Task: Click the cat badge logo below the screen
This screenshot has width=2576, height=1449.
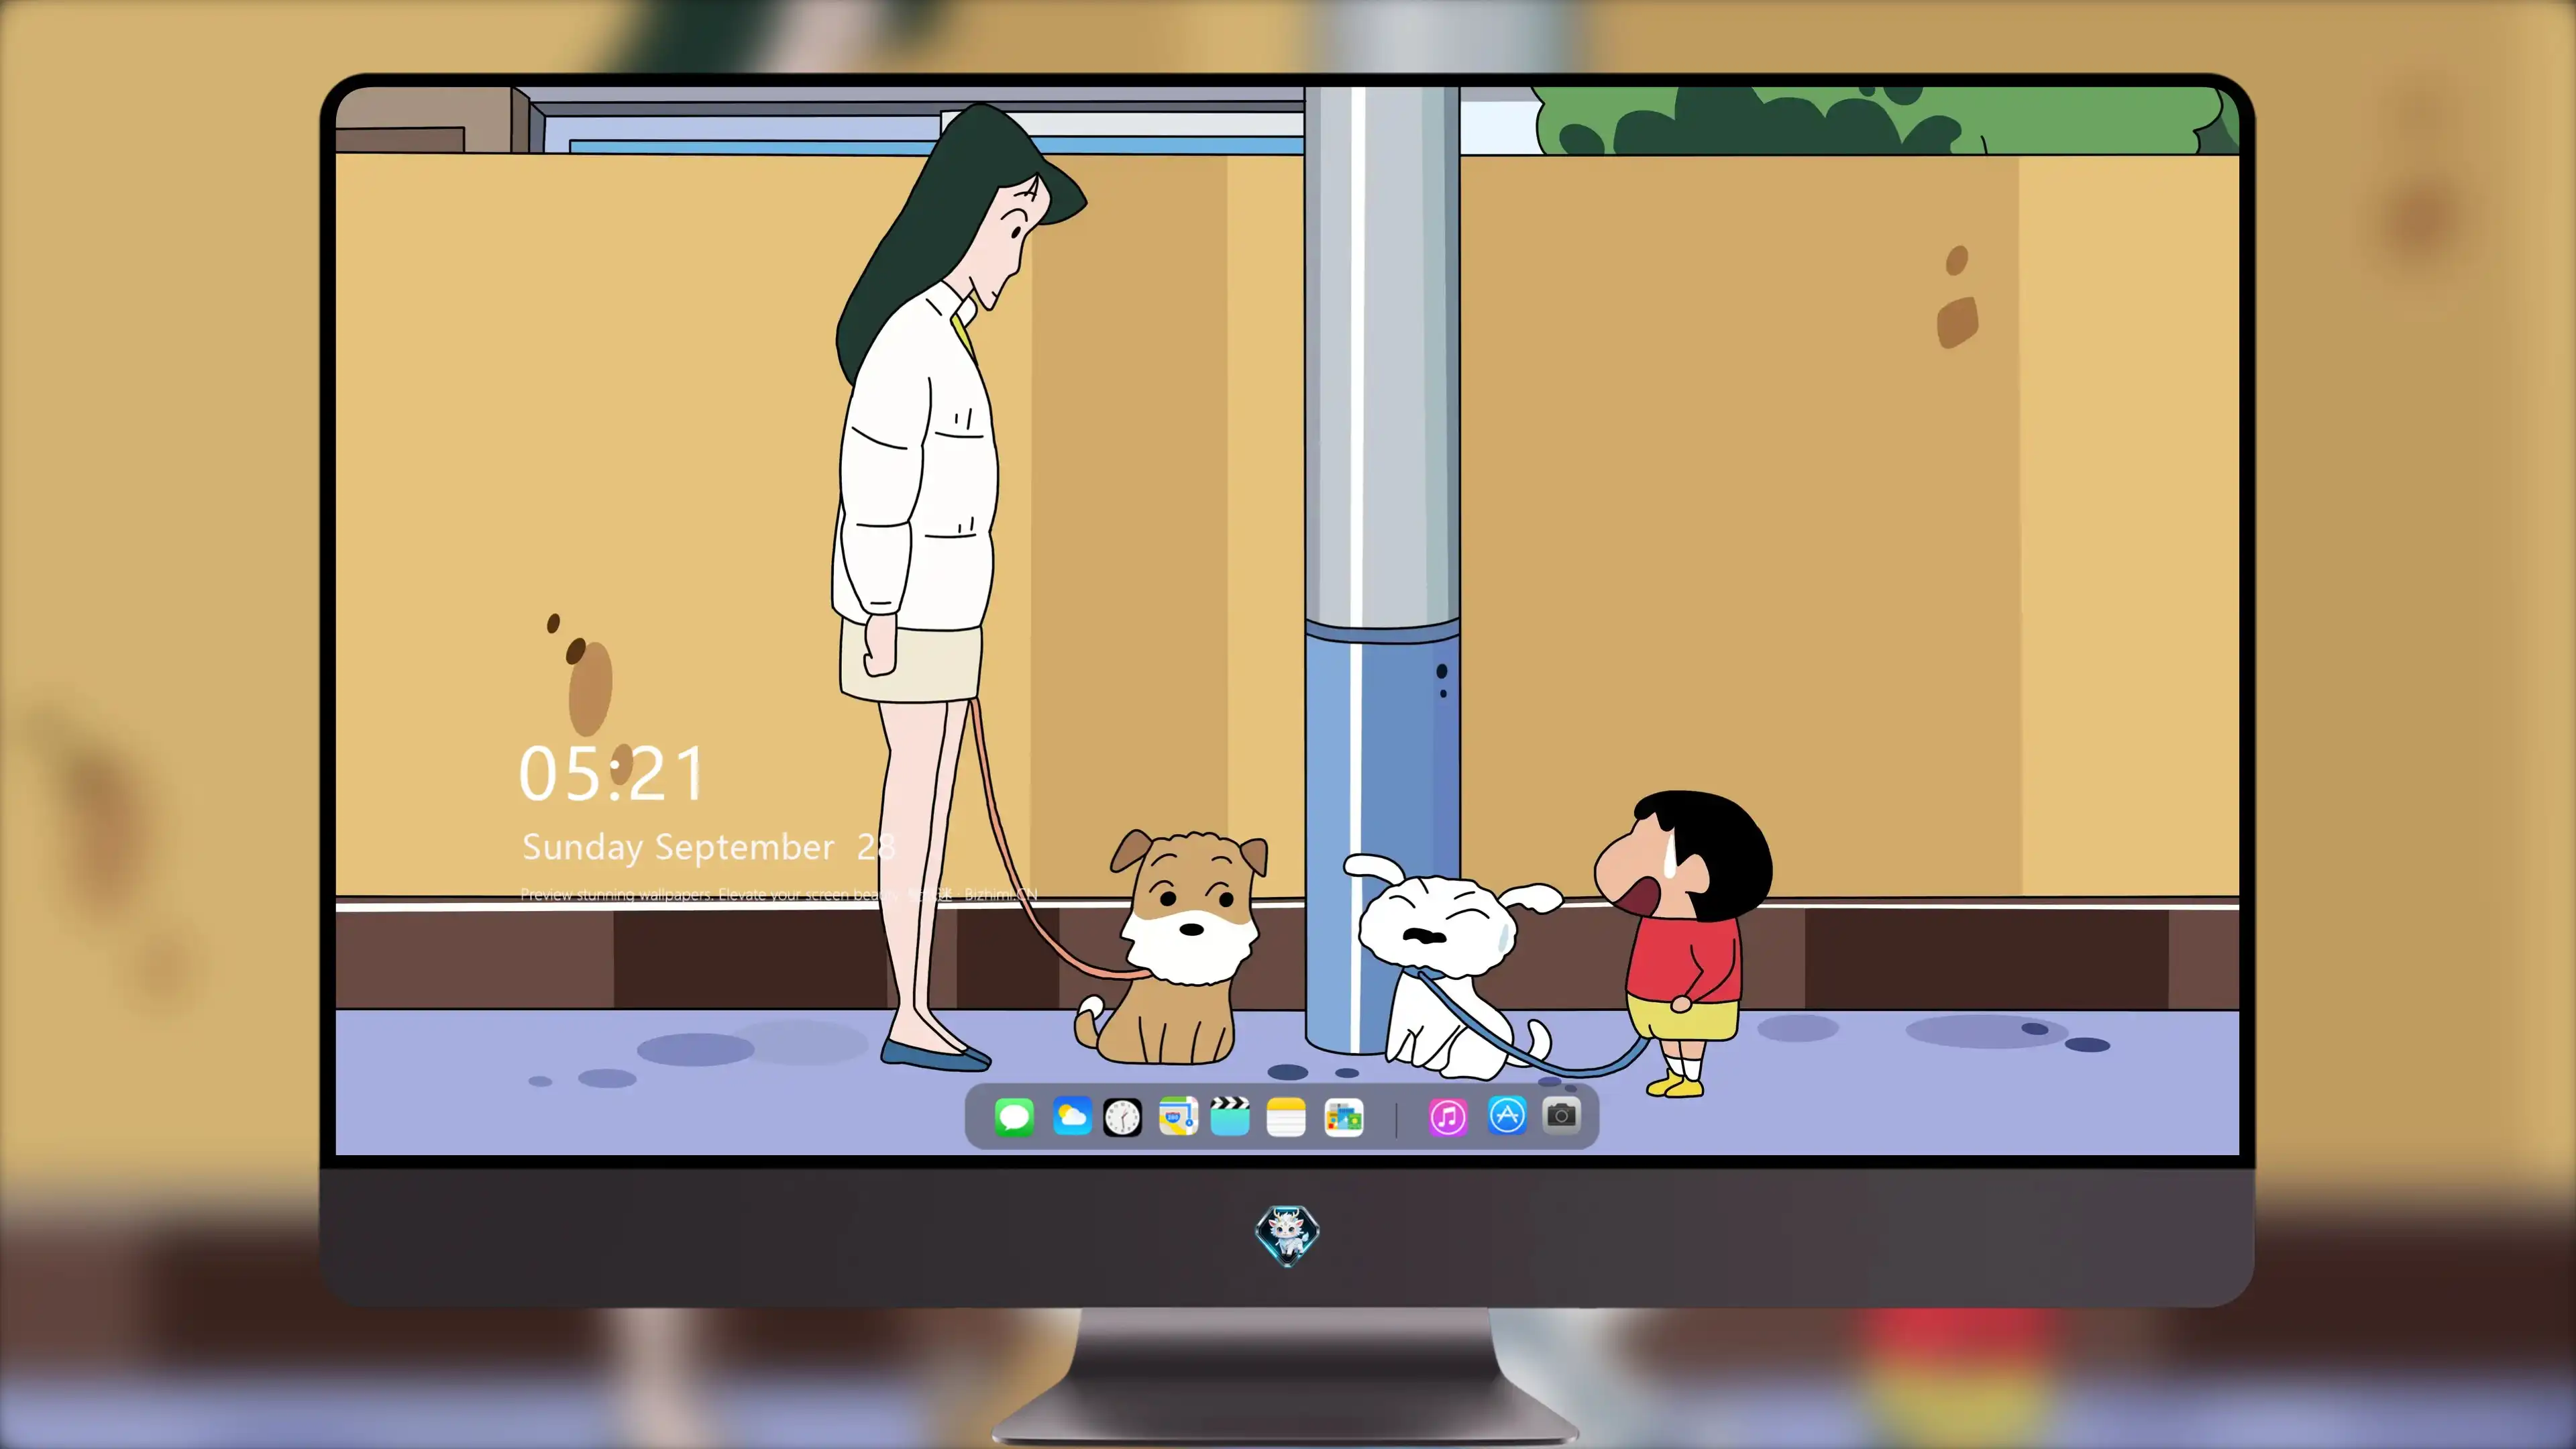Action: tap(1287, 1235)
